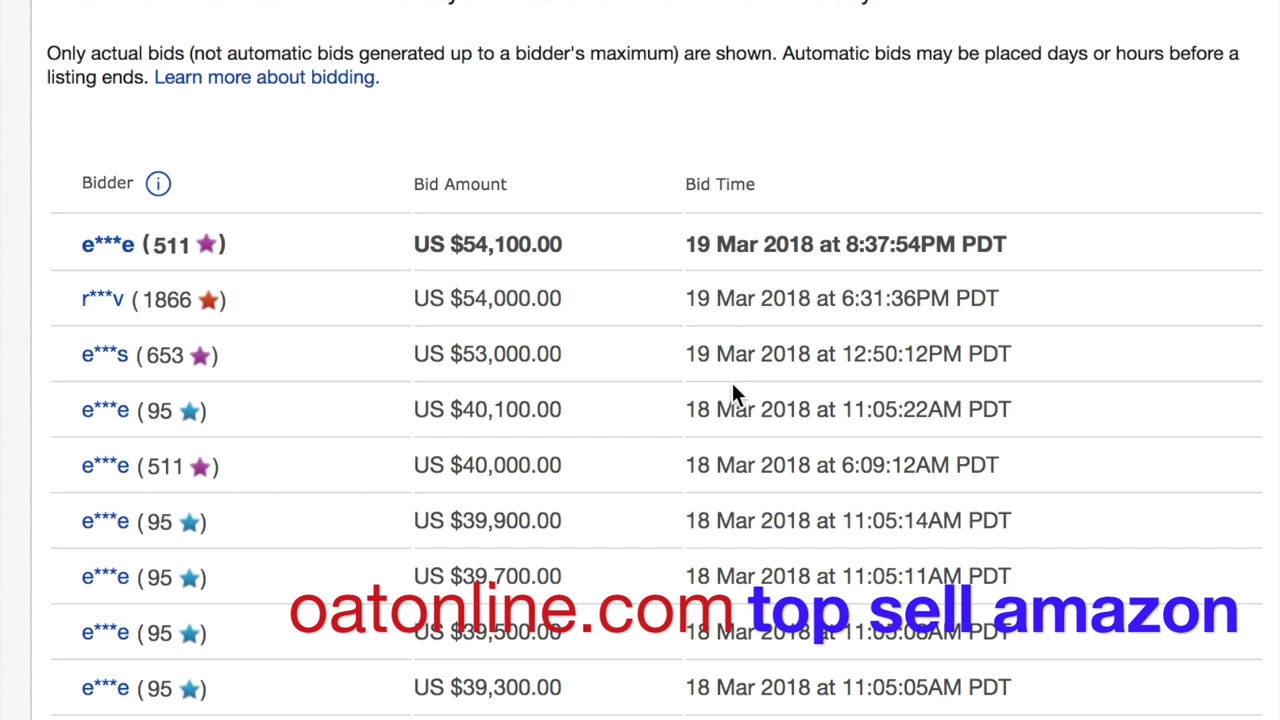
Task: Select bid amount US $54,000.00
Action: [487, 298]
